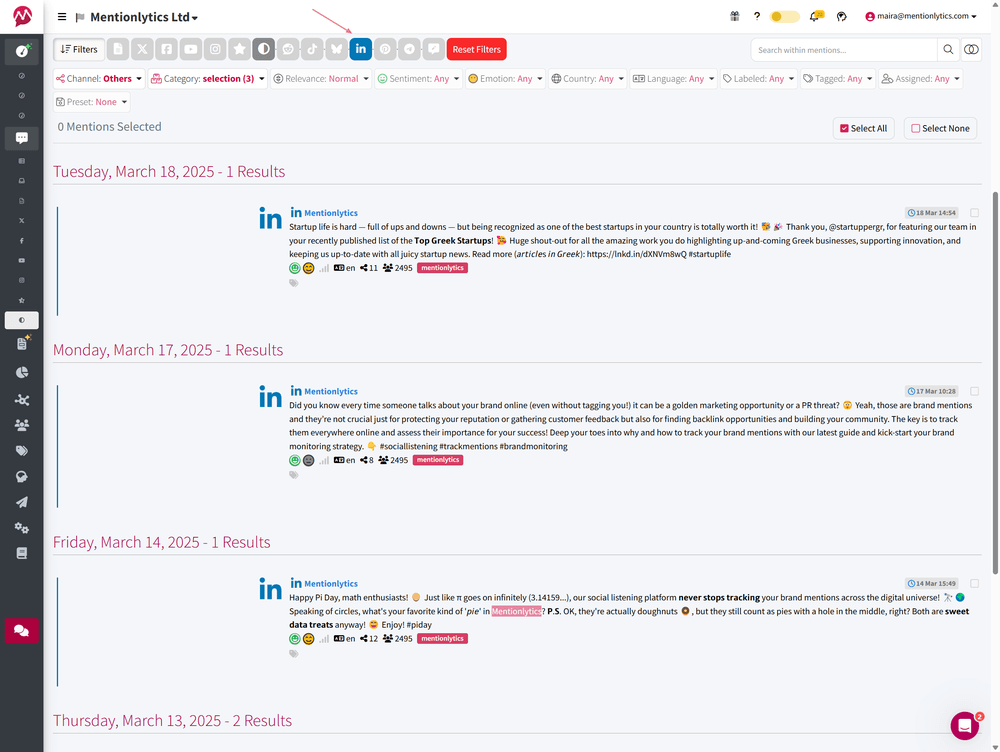Check the Select All checkbox

coord(844,128)
